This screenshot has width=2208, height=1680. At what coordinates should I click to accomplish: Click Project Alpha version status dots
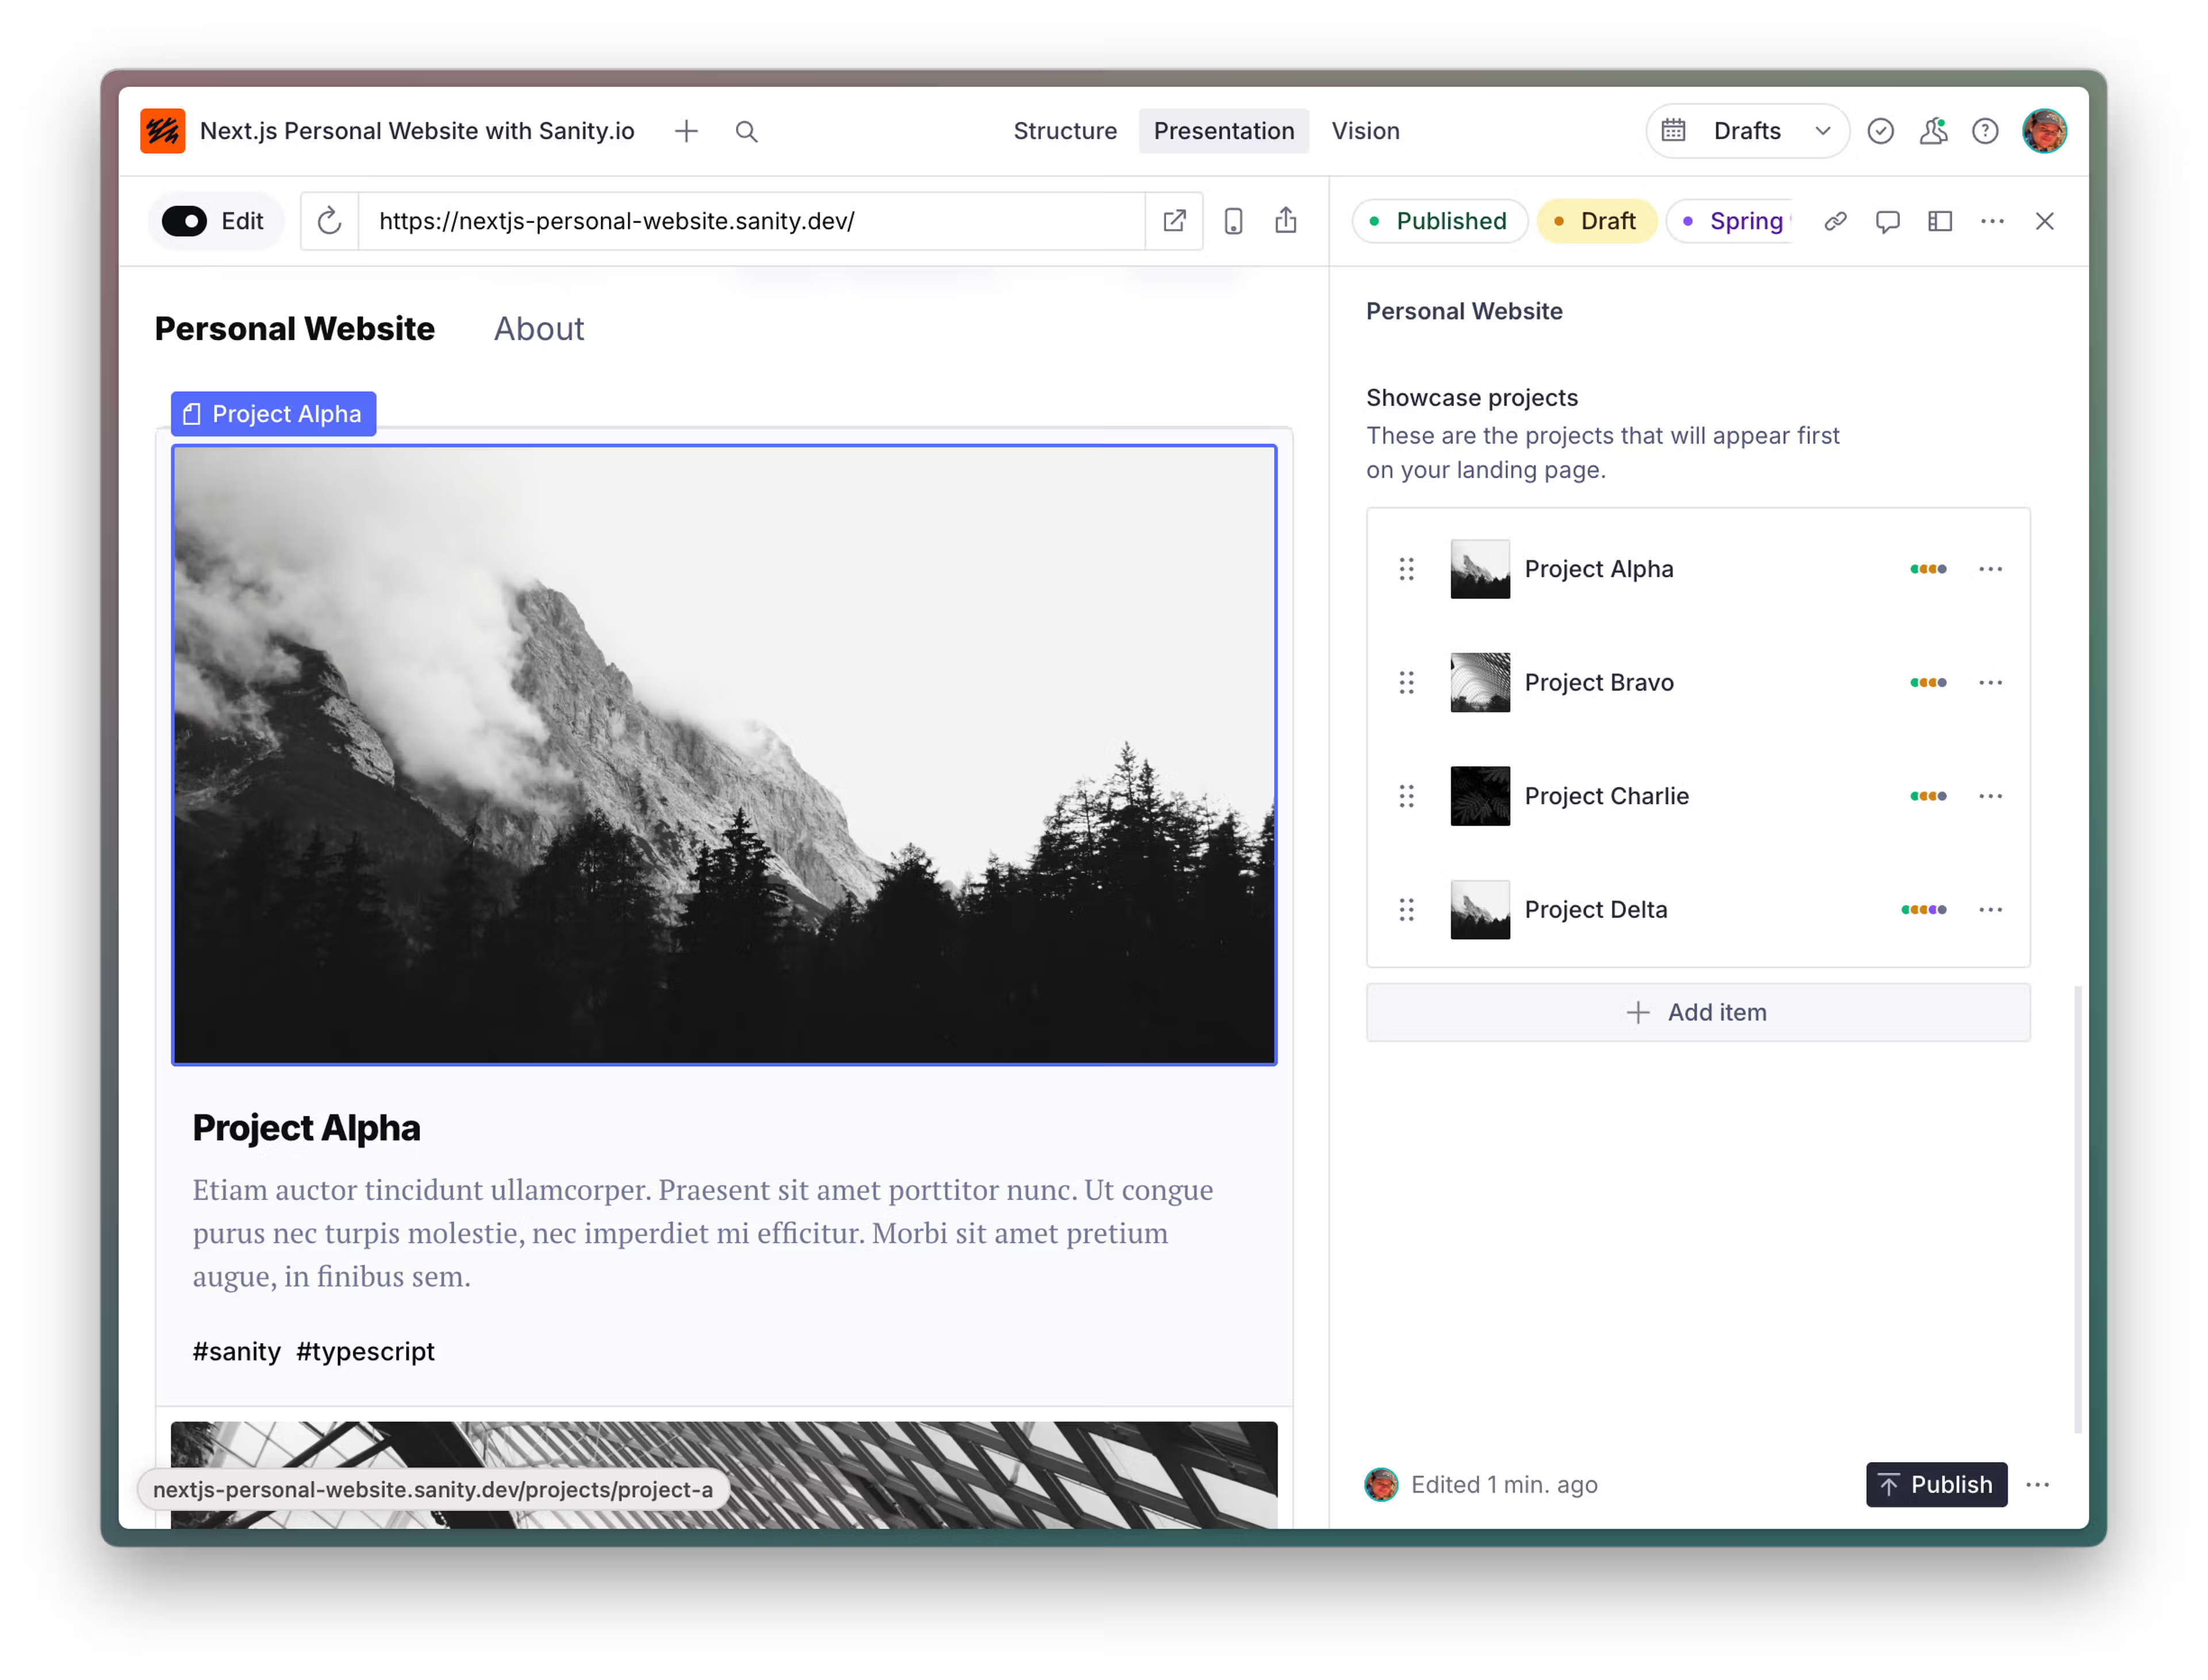click(x=1927, y=569)
